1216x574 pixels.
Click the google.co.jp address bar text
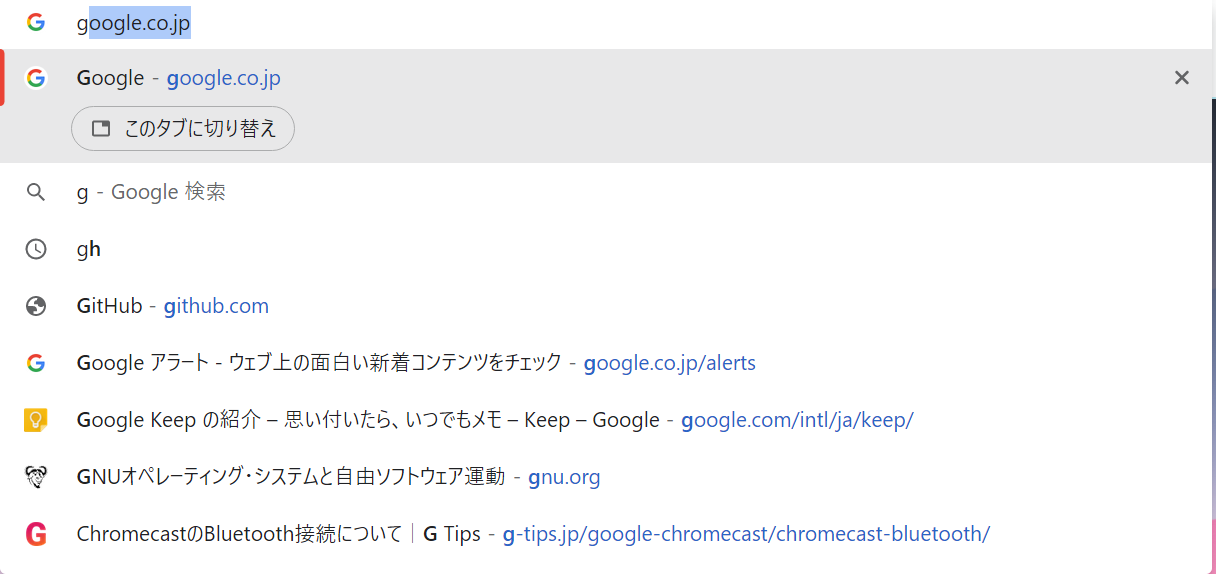tap(133, 24)
